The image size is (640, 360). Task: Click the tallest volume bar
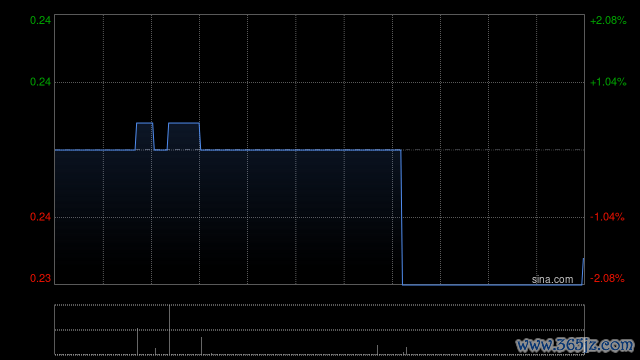click(x=169, y=330)
